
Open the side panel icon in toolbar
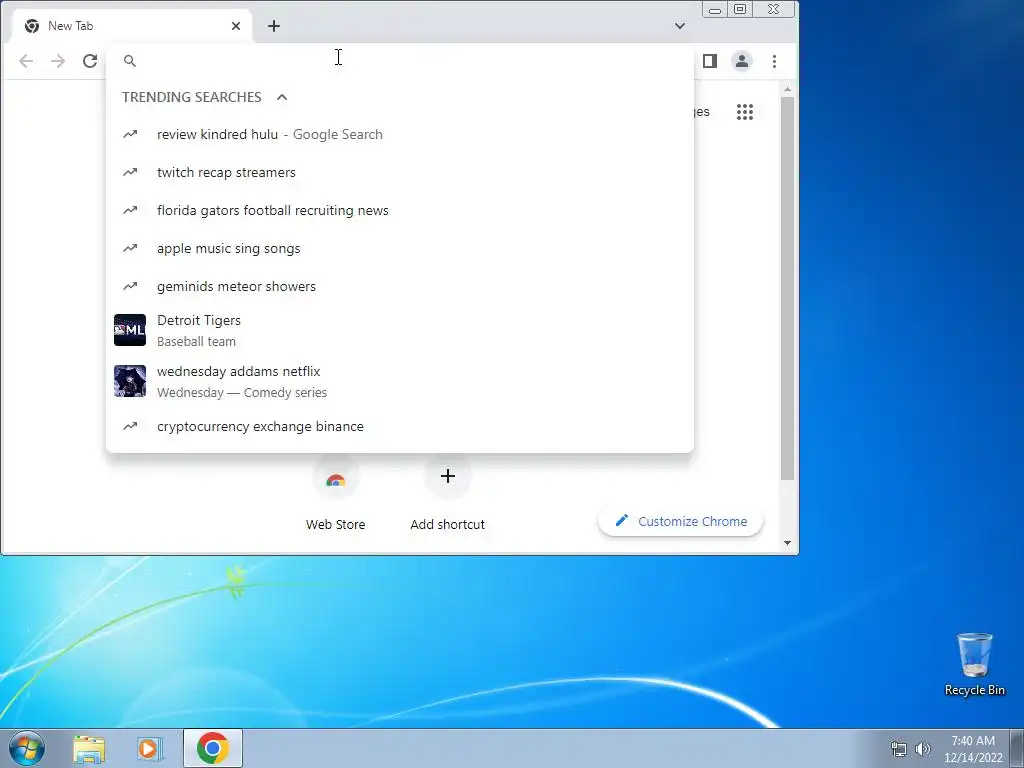(710, 61)
